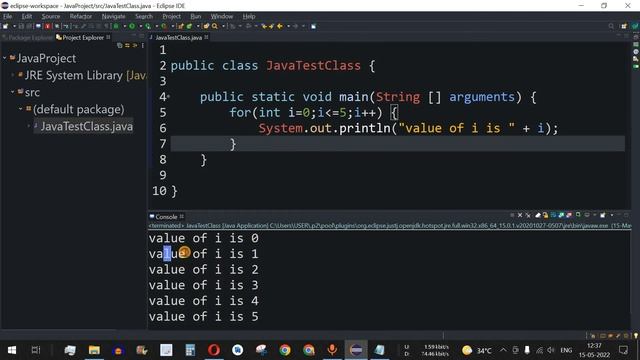Click the Opera browser taskbar icon
Viewport: 640px width, 360px height.
click(214, 350)
